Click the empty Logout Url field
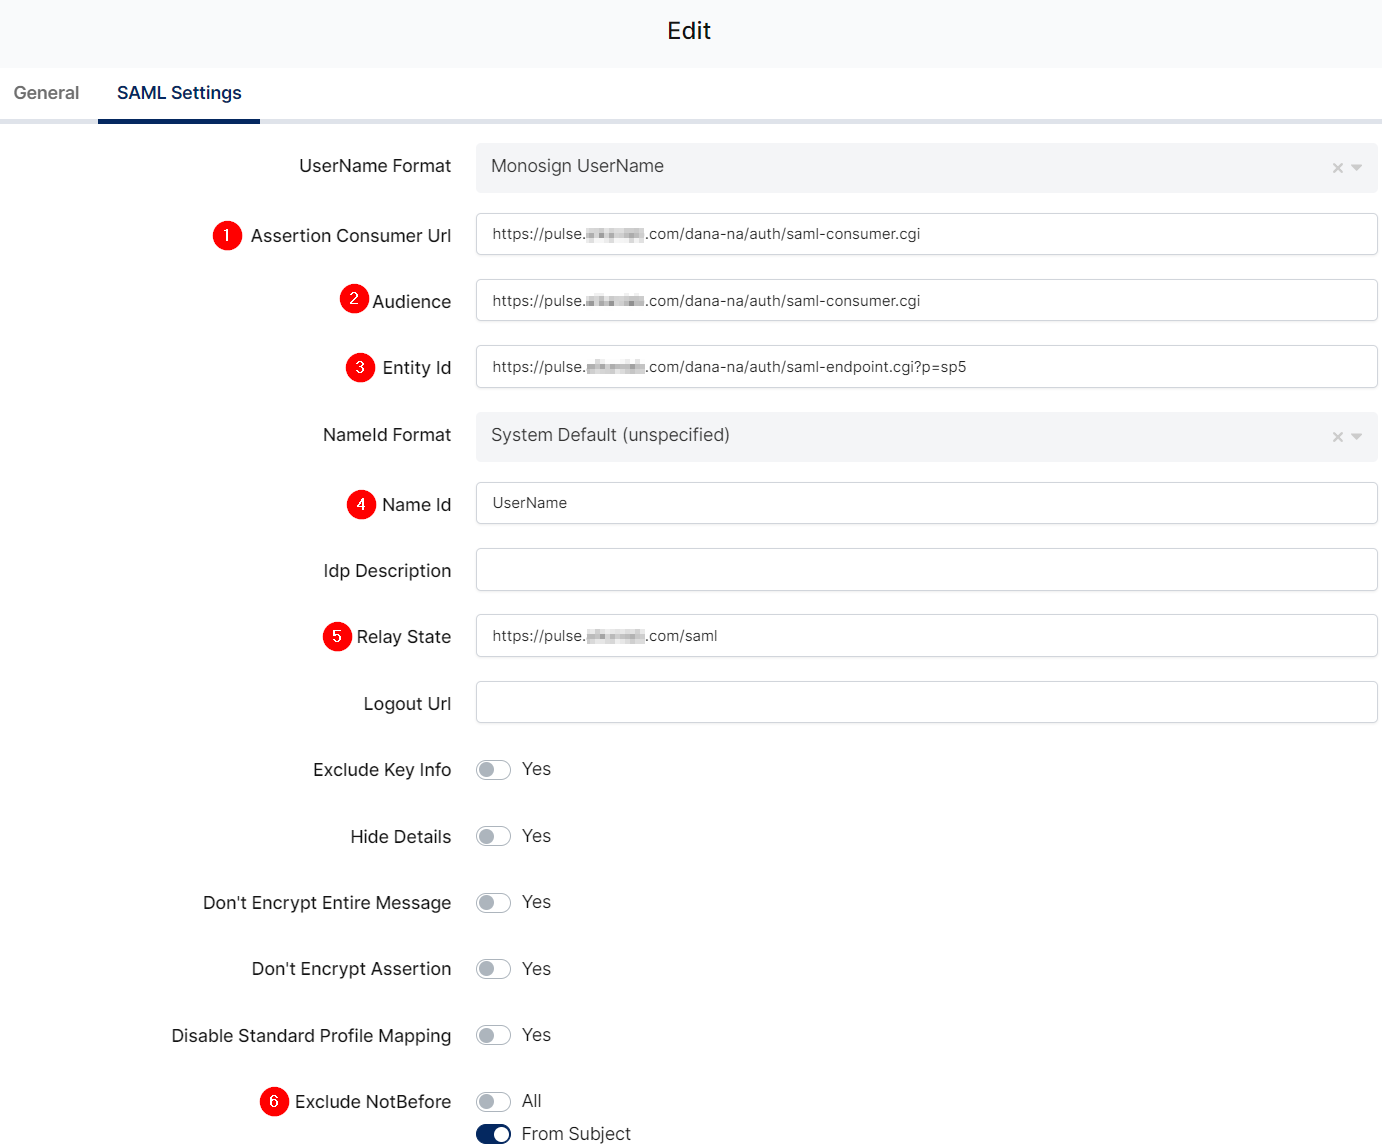Screen dimensions: 1382x1147 point(926,702)
